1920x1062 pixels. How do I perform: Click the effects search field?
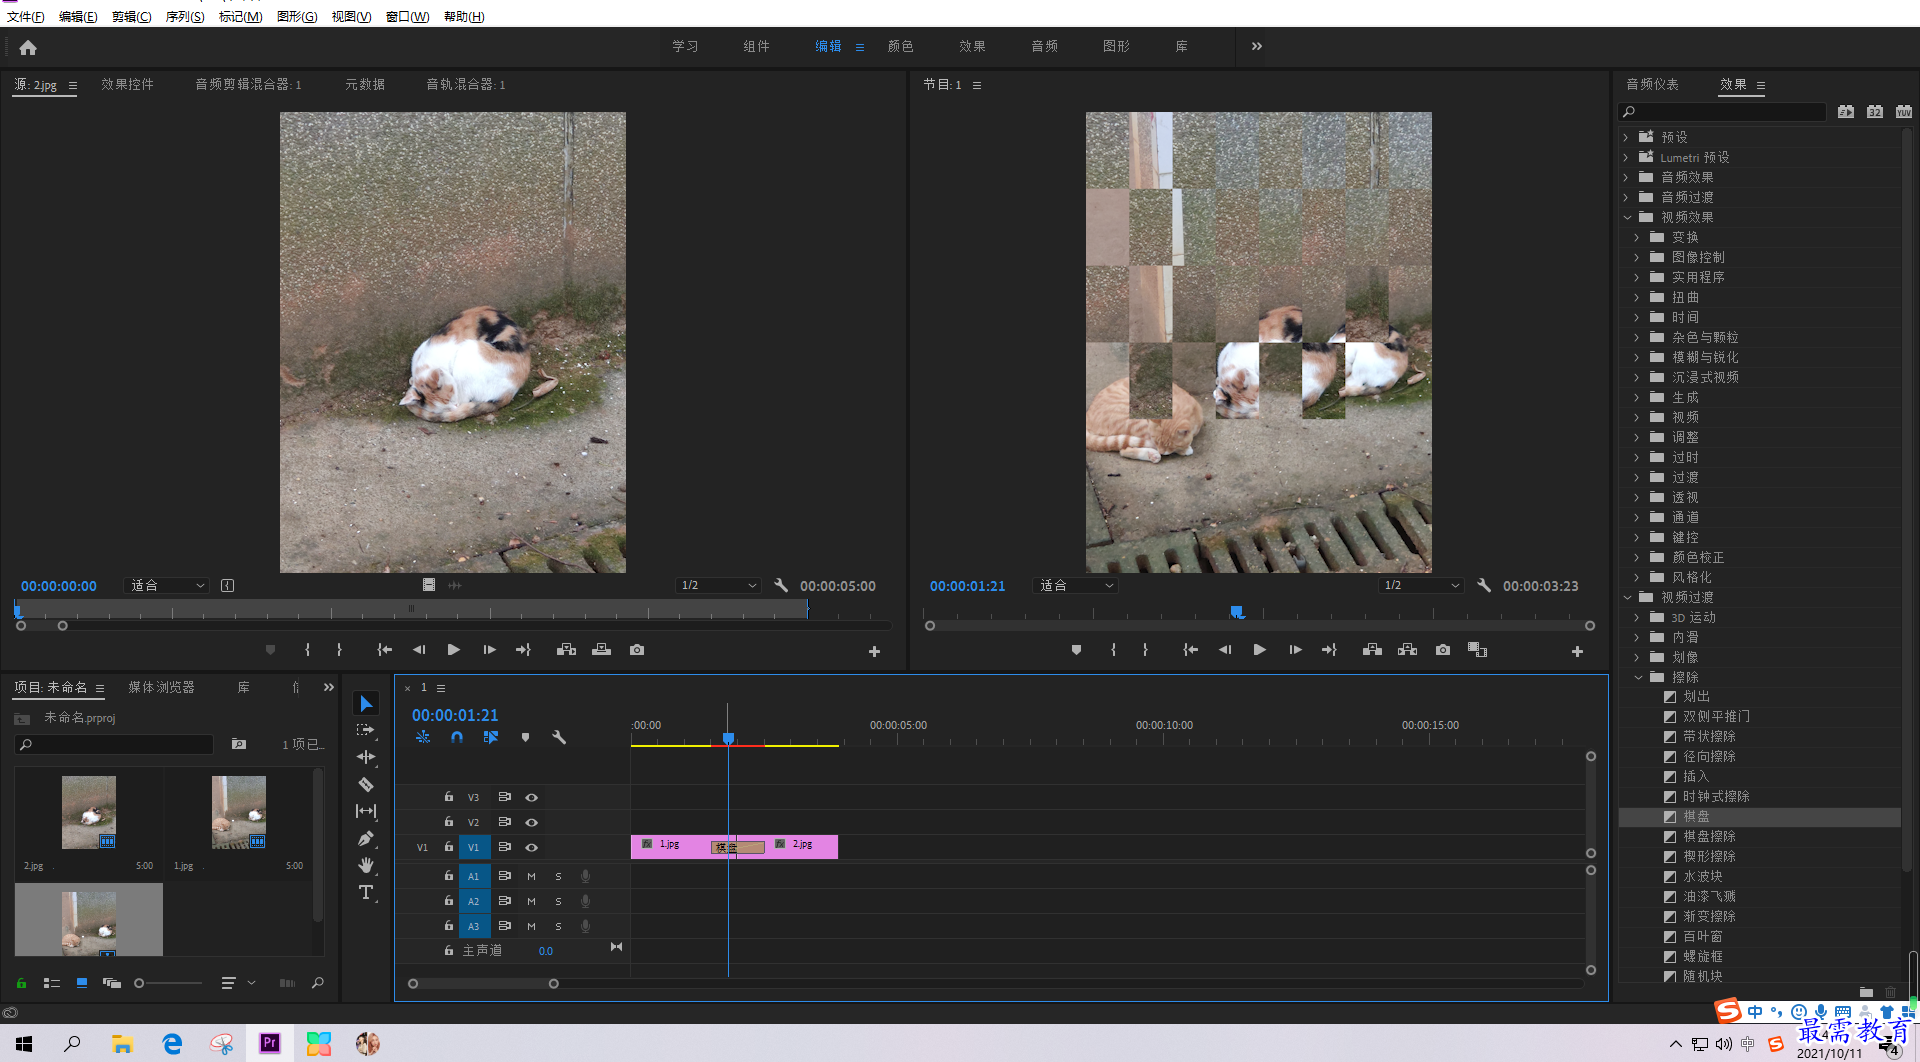pos(1722,111)
